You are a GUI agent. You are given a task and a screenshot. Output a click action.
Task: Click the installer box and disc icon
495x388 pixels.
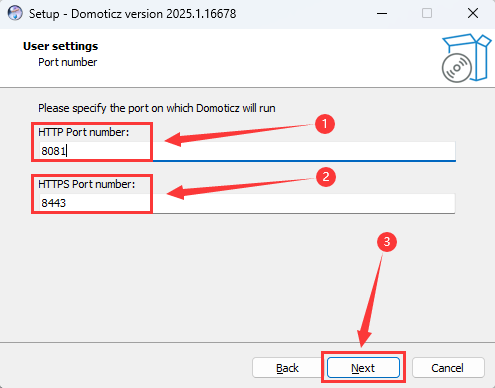point(466,58)
